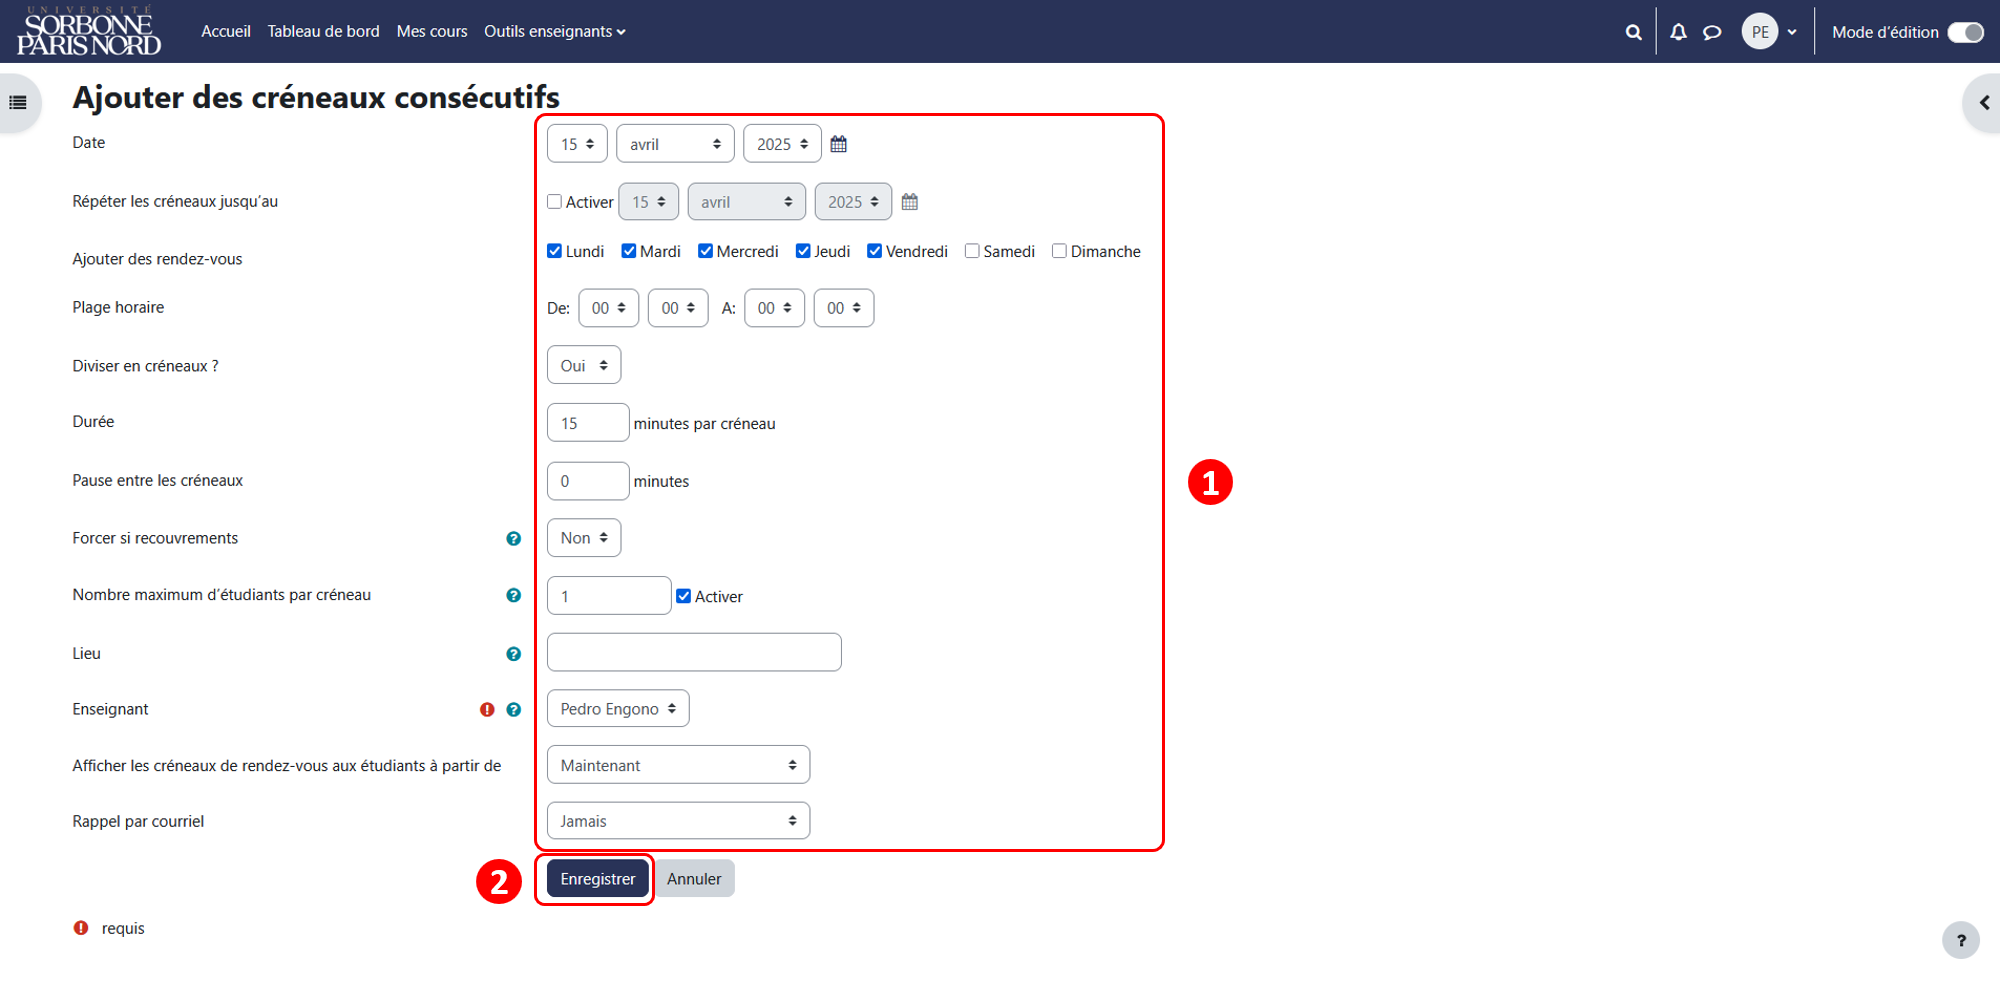Screen dimensions: 2000x981
Task: Show help for the Lieu field
Action: (514, 654)
